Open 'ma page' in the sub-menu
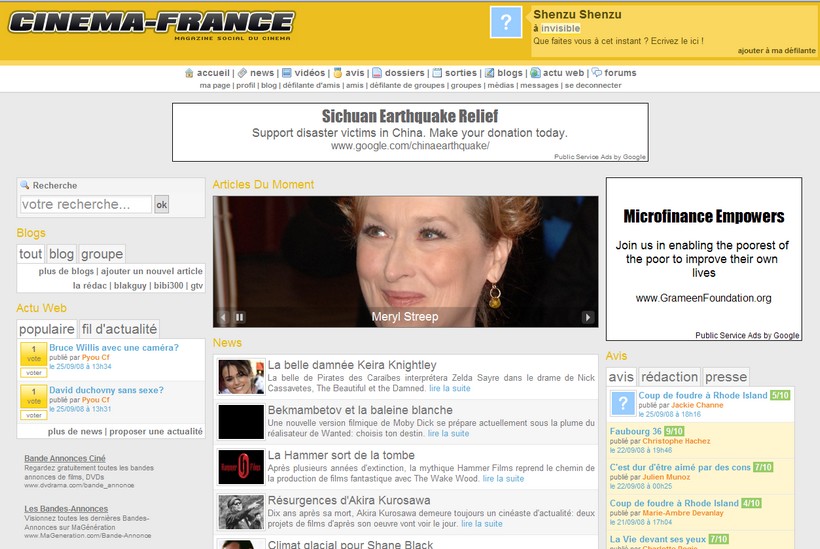The image size is (820, 549). pyautogui.click(x=215, y=85)
